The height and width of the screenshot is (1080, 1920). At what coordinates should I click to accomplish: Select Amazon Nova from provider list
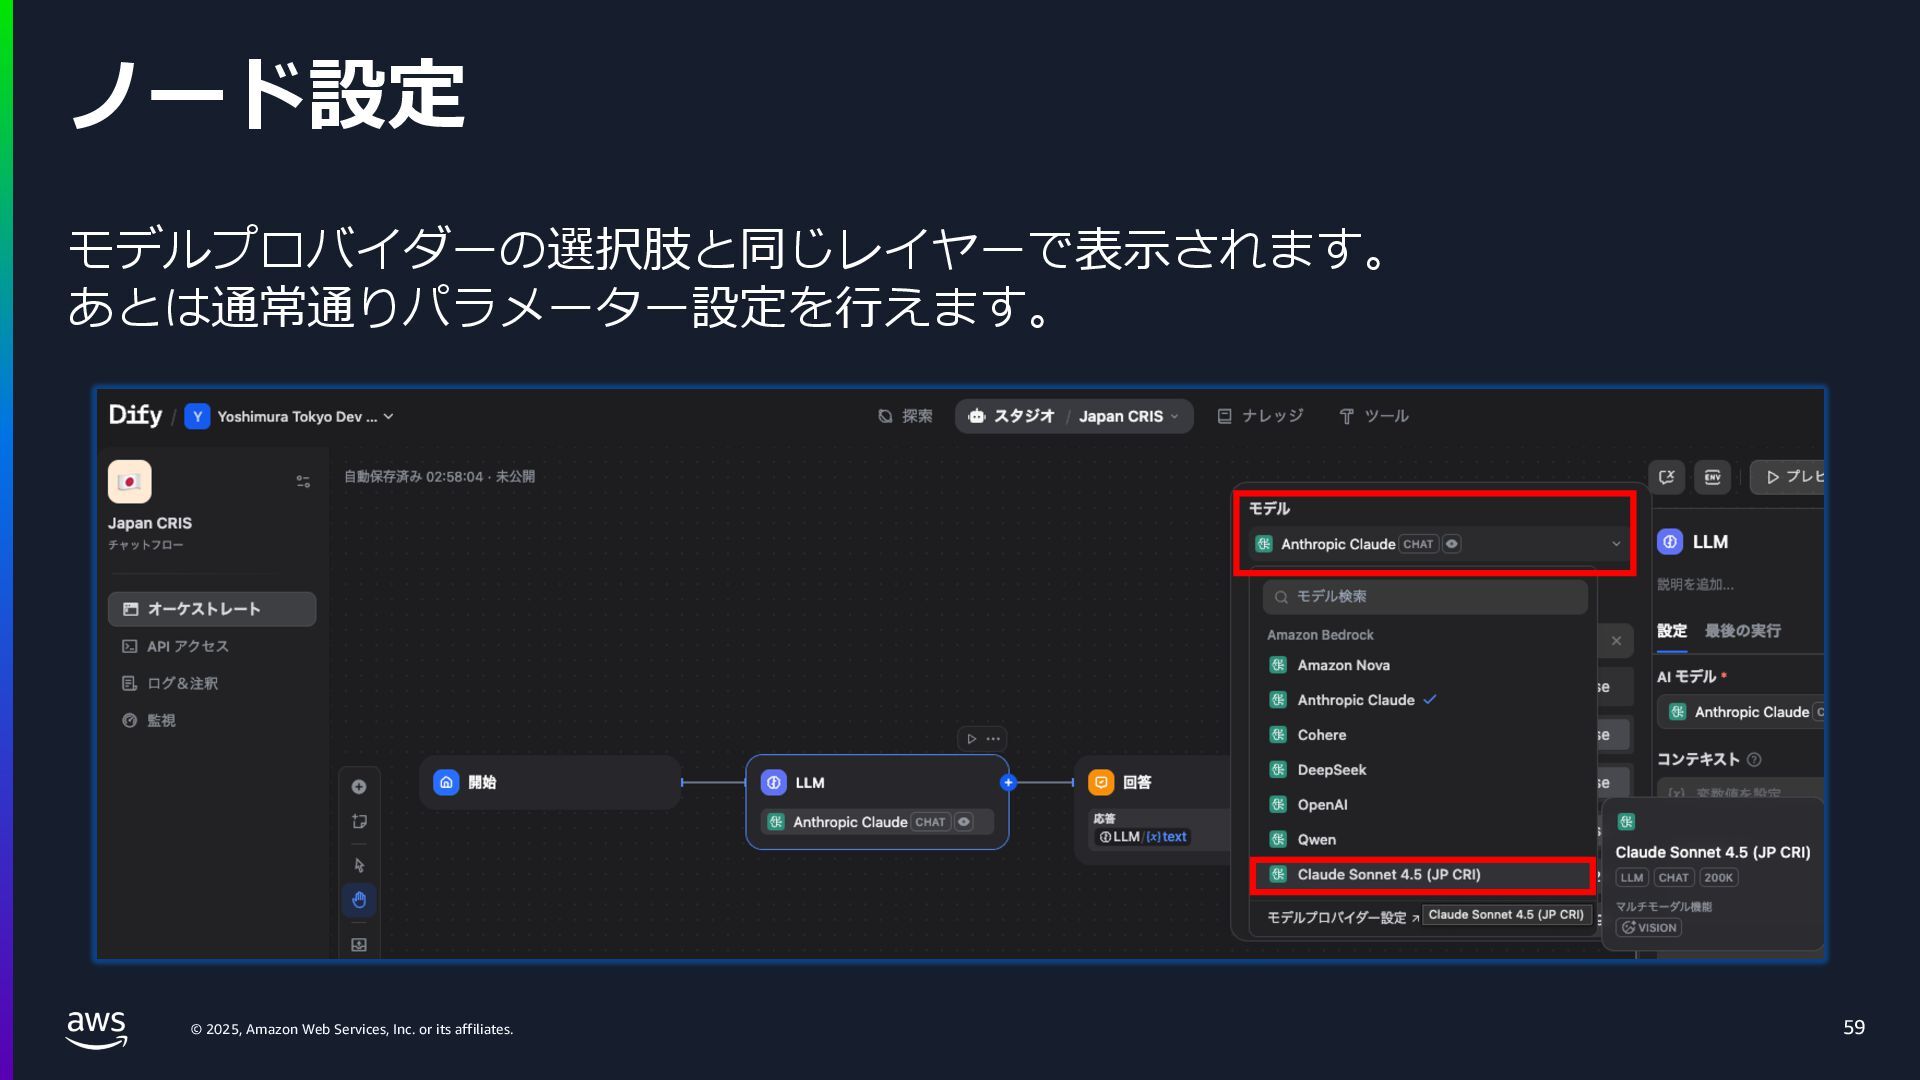(1343, 665)
